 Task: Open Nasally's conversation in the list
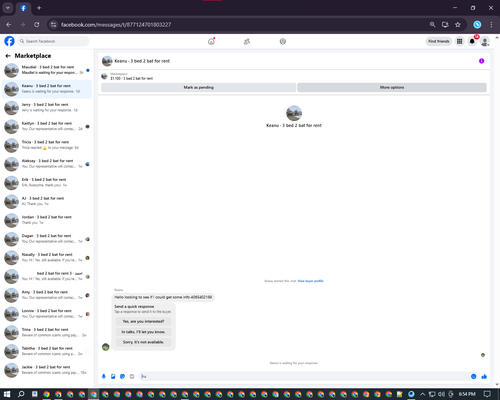(47, 257)
